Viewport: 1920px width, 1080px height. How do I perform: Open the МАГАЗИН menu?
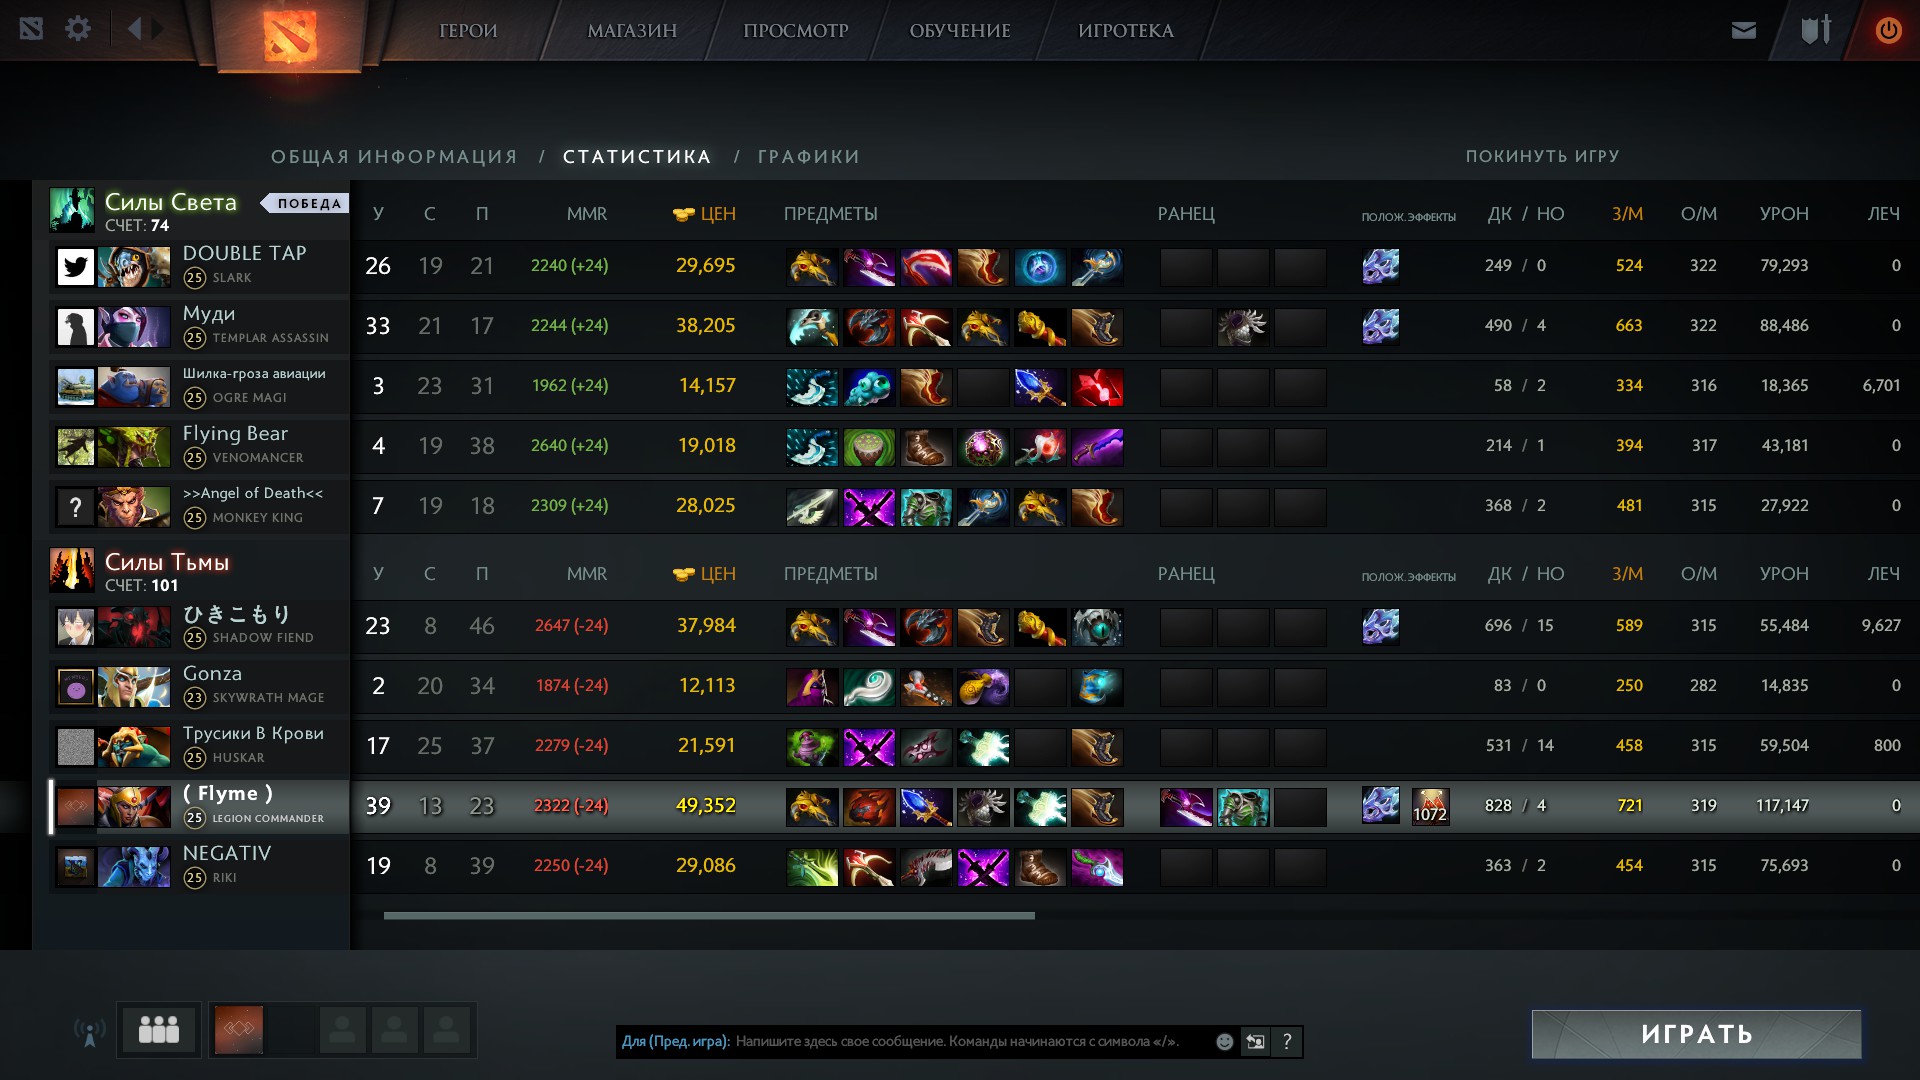pyautogui.click(x=632, y=31)
